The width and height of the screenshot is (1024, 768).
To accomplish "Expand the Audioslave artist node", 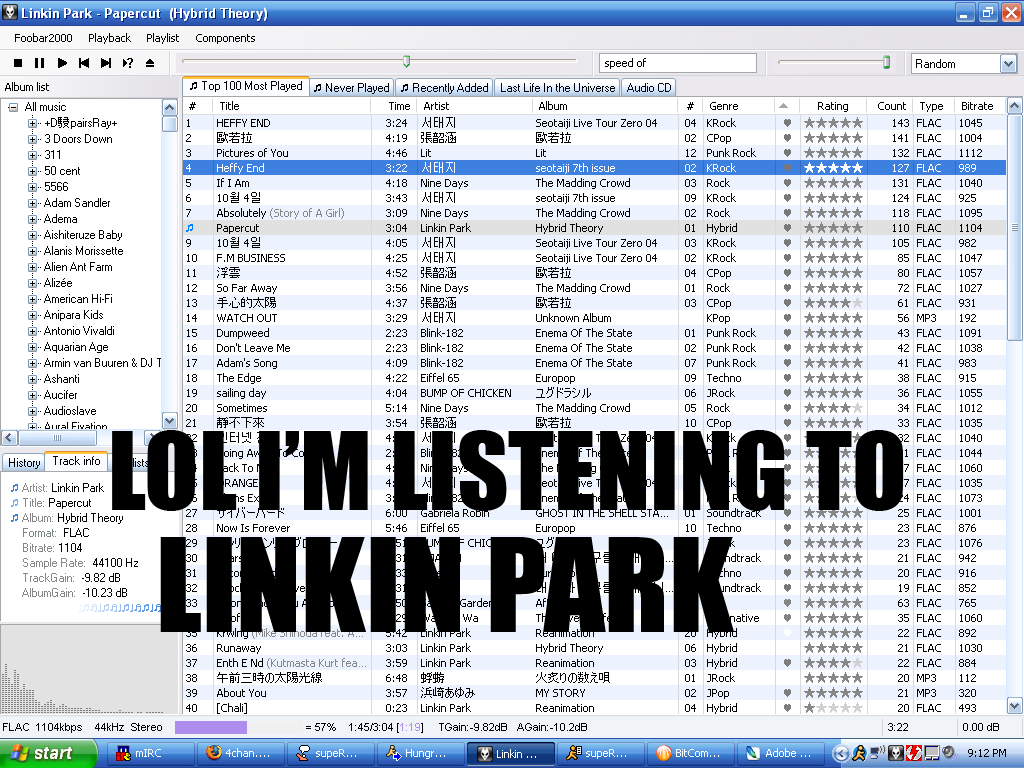I will pyautogui.click(x=33, y=411).
